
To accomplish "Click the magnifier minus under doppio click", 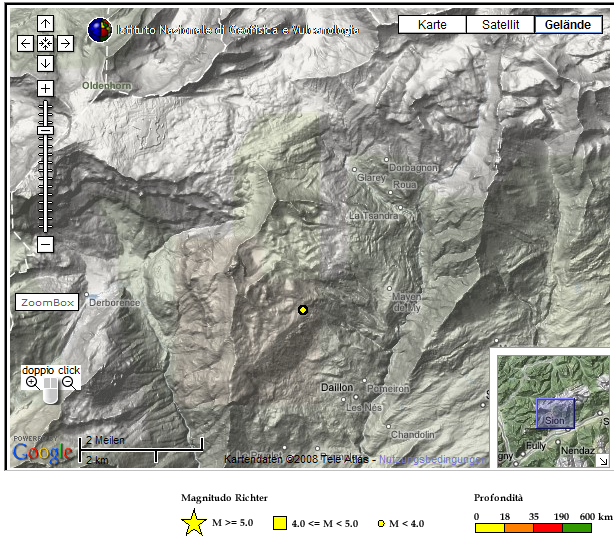I will coord(68,383).
